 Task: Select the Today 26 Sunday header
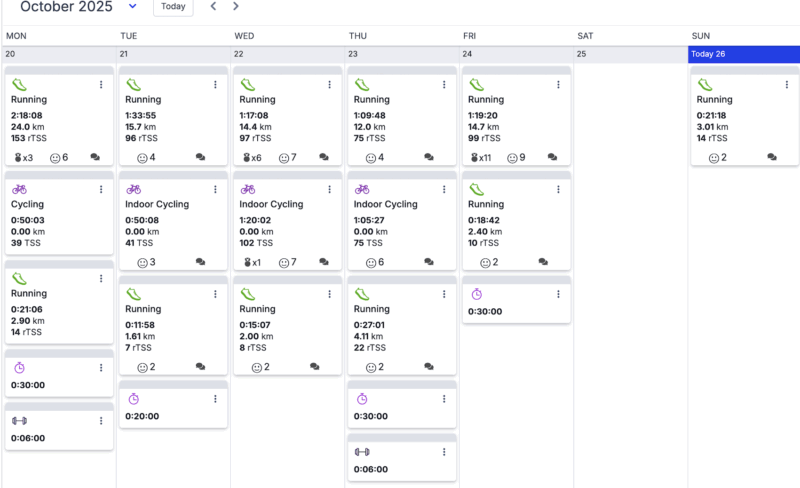point(744,54)
